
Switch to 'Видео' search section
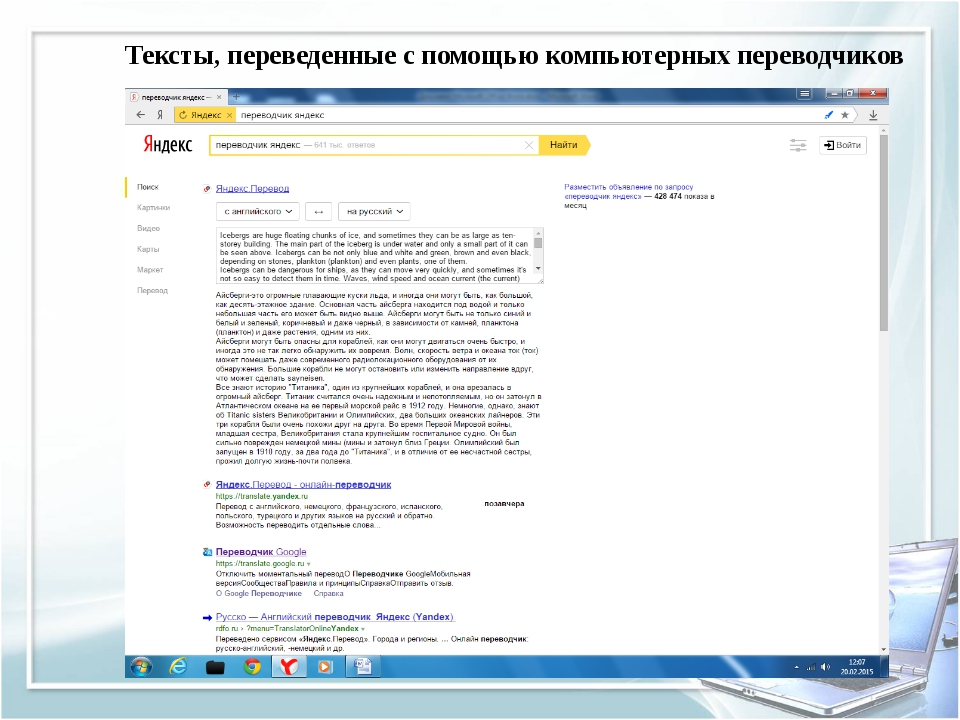point(148,228)
